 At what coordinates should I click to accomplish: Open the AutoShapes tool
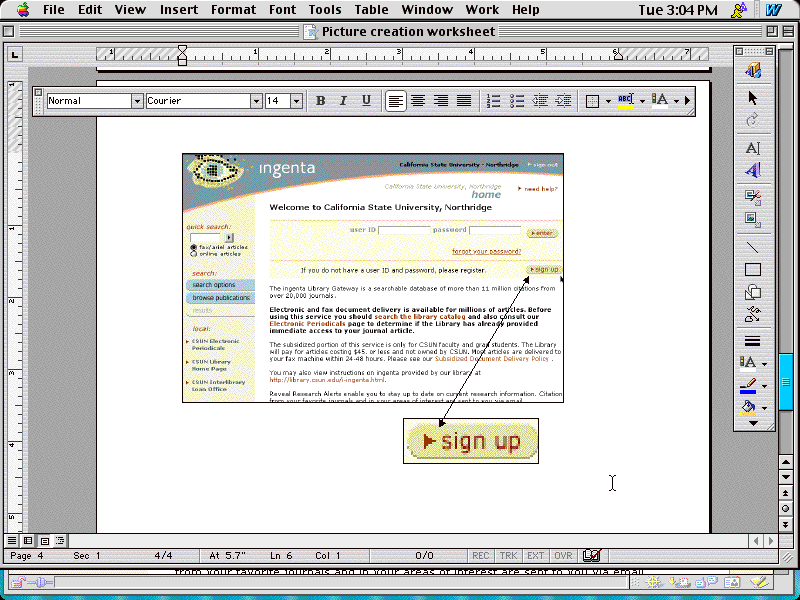(x=753, y=292)
